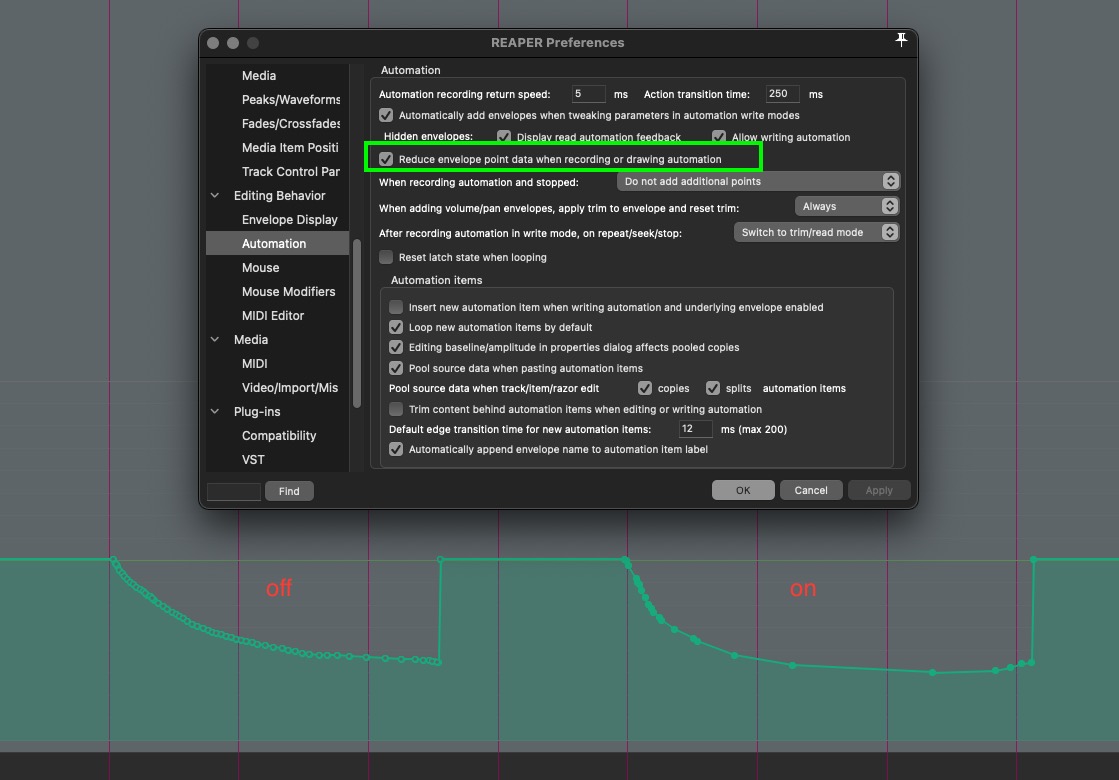Click the OK button
The height and width of the screenshot is (780, 1119).
point(743,490)
